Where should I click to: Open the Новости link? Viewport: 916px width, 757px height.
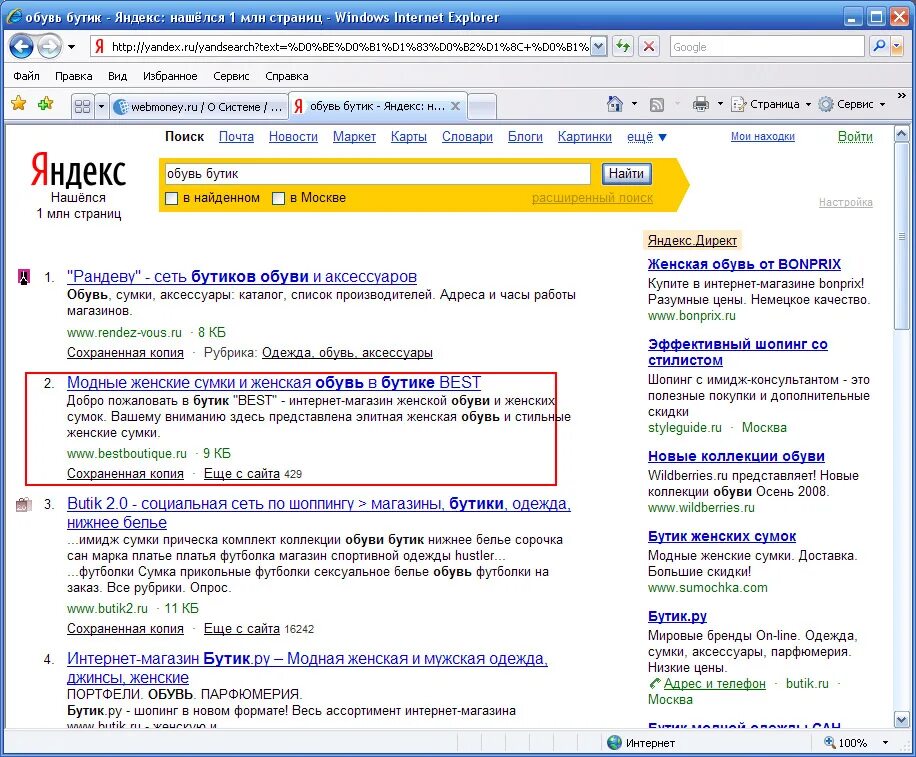293,137
